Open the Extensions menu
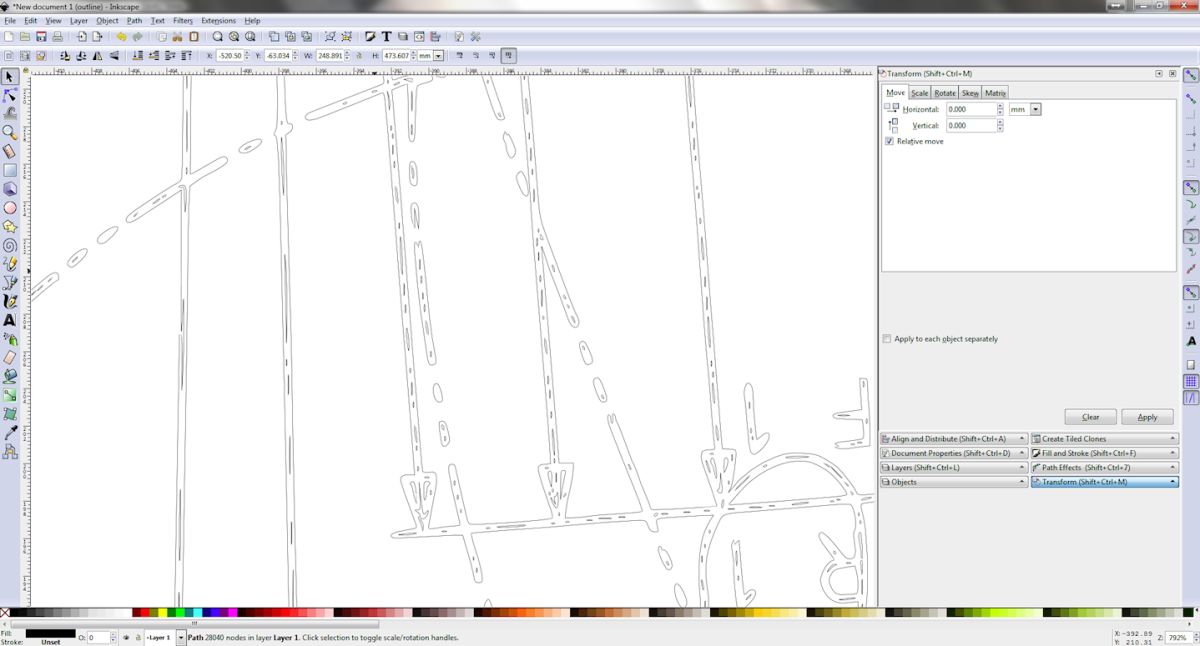 [218, 20]
